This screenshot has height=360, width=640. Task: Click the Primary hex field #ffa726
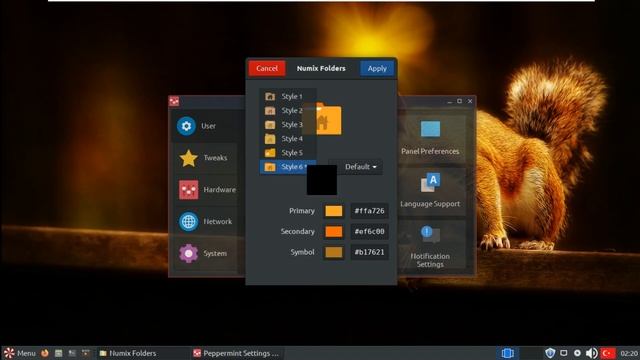(x=369, y=211)
